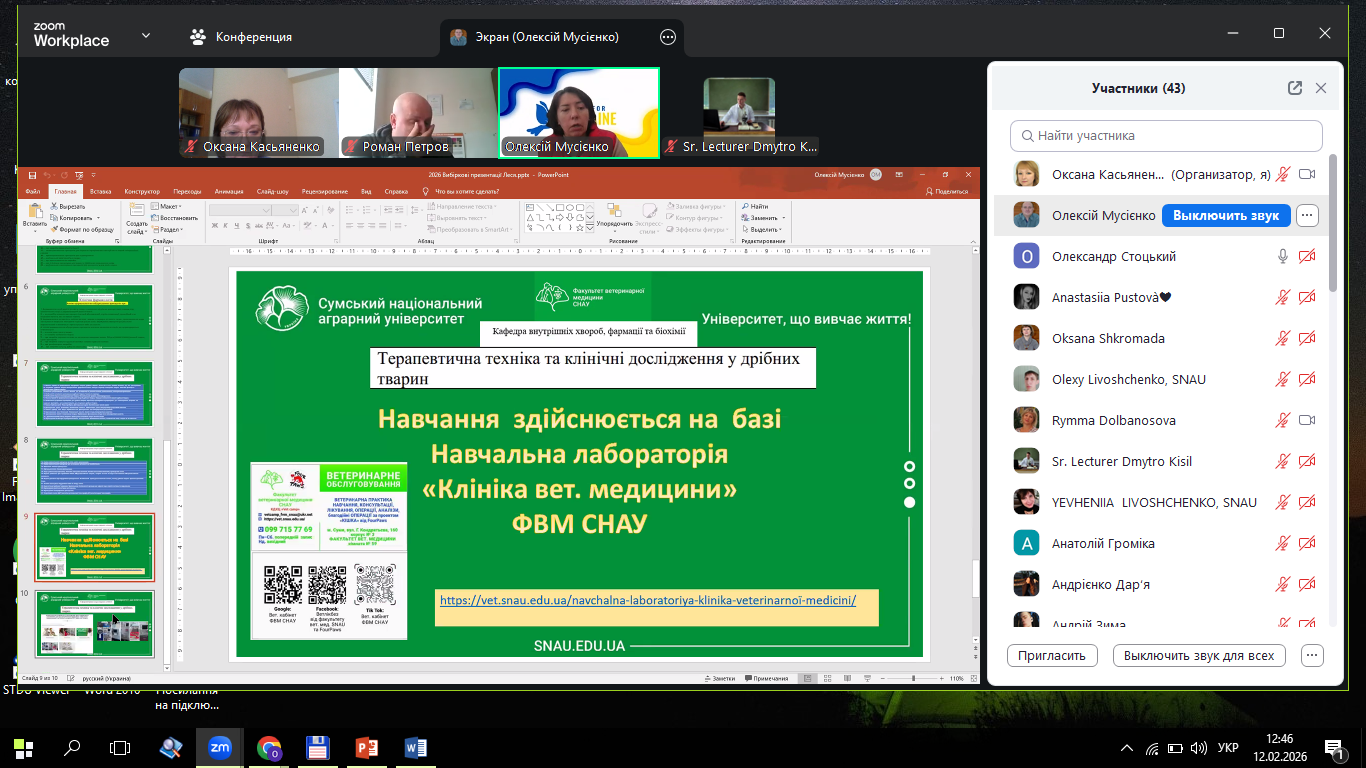Toggle video for Анатолій Громіка

pyautogui.click(x=1306, y=543)
